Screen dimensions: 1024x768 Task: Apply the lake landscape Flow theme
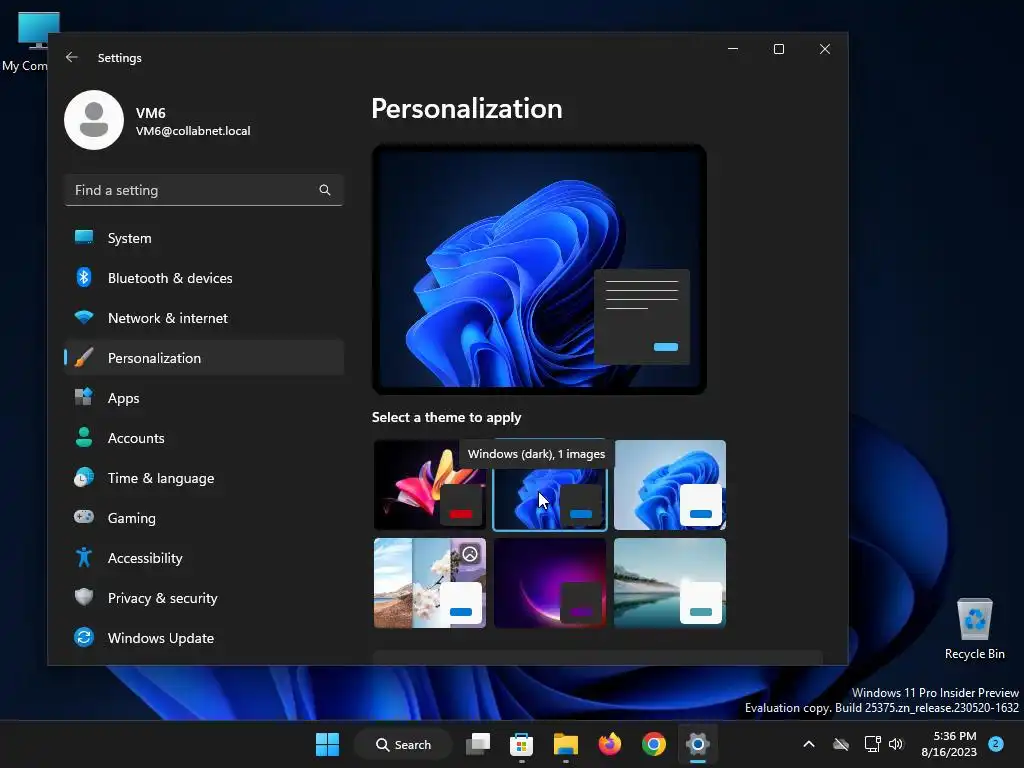coord(670,583)
